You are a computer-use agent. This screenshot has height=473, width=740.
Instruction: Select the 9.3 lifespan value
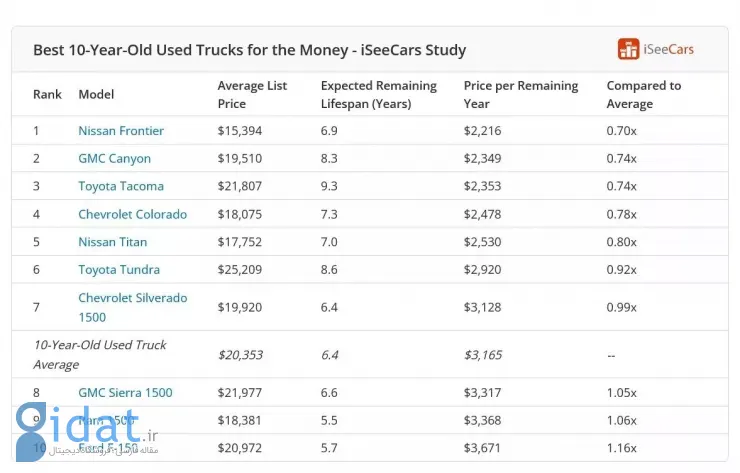coord(329,186)
